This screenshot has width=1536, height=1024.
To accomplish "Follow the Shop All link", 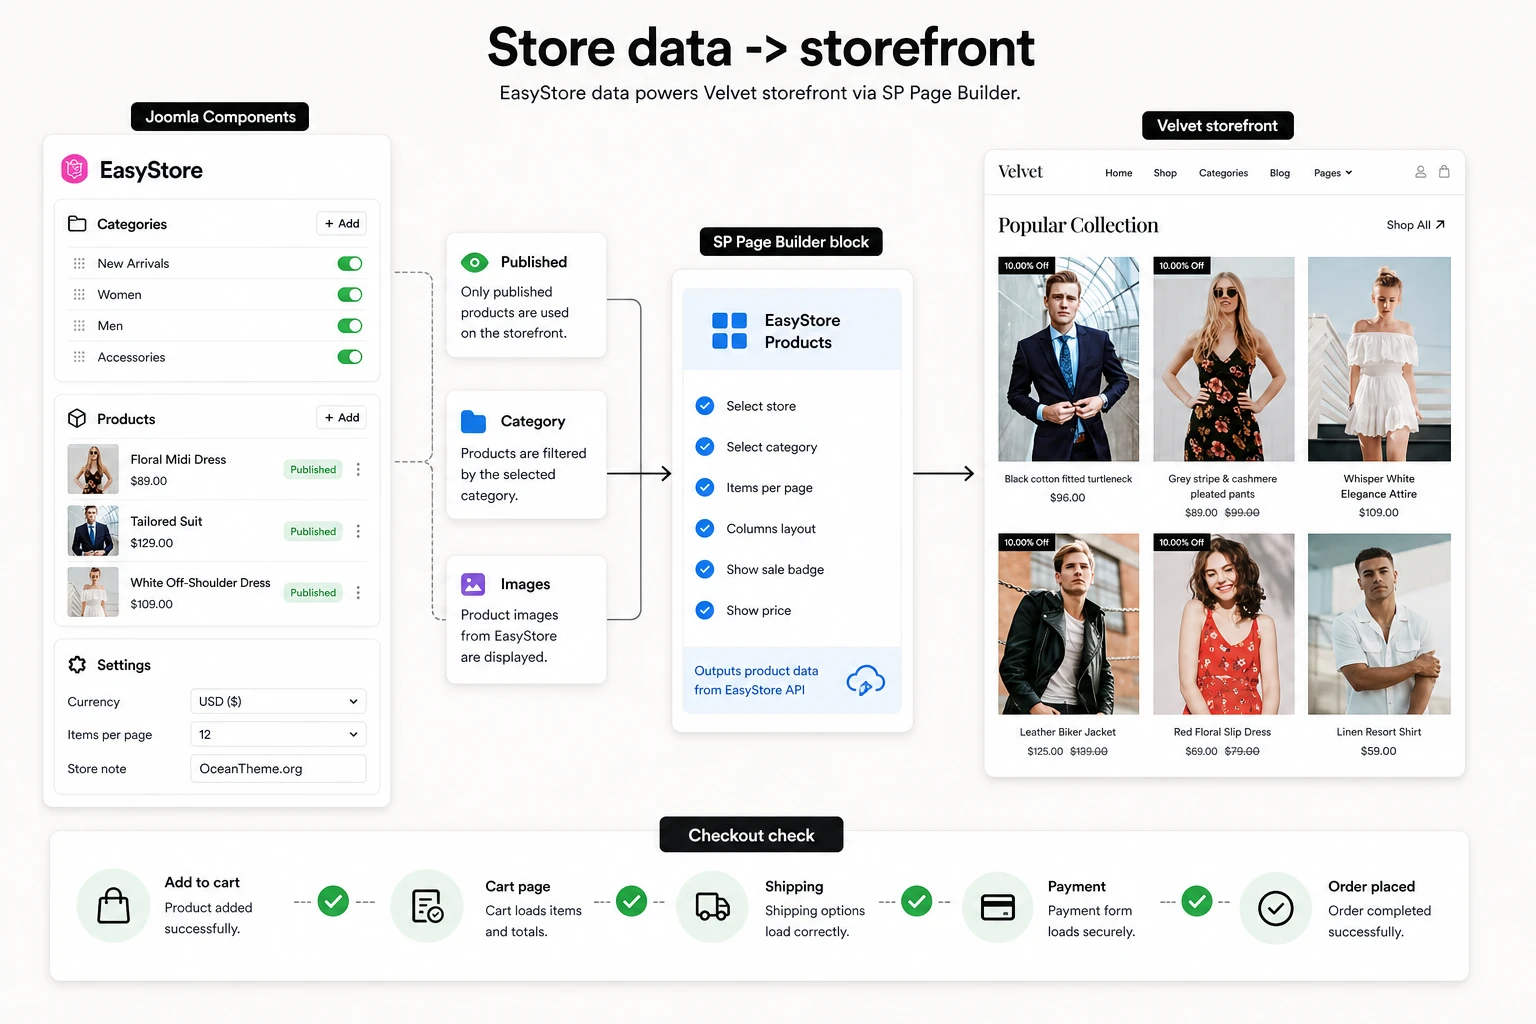I will tap(1415, 225).
